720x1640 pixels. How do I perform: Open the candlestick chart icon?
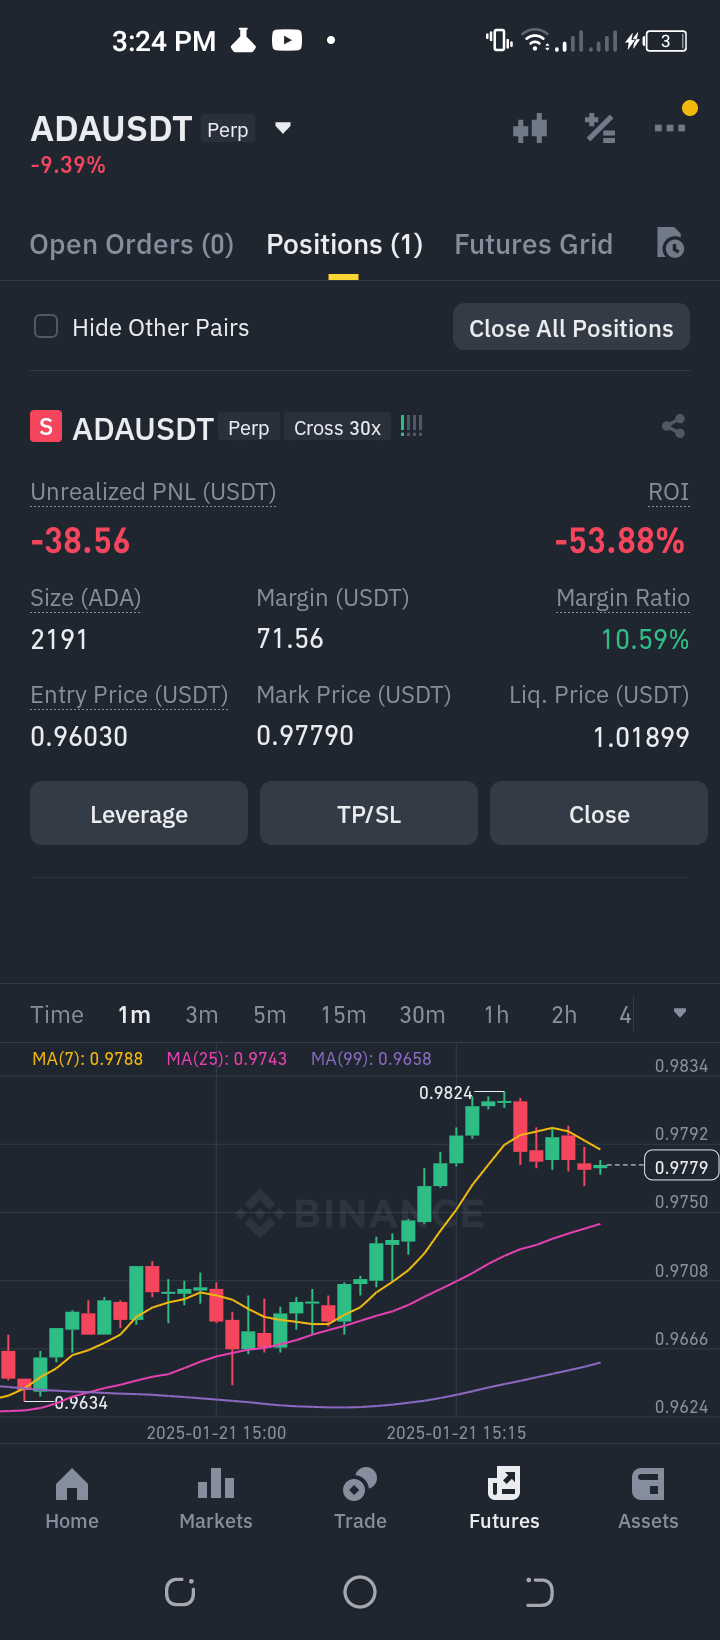pyautogui.click(x=530, y=128)
